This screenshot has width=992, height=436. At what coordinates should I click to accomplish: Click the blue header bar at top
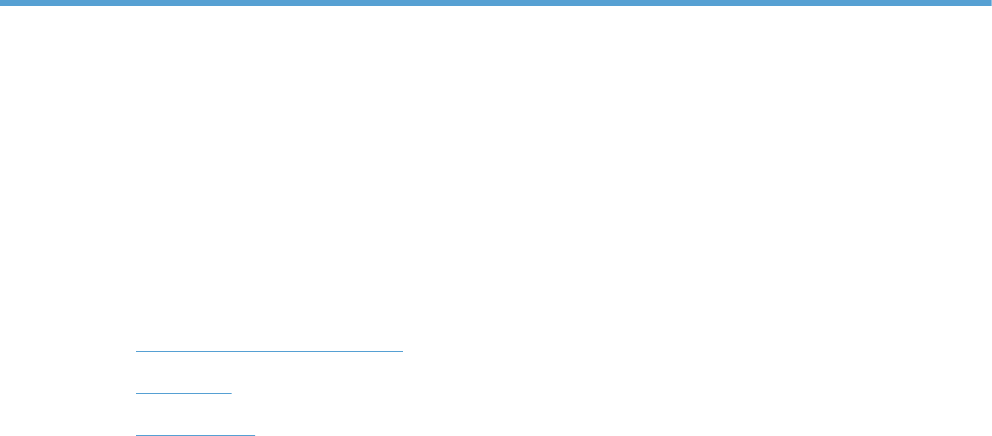coord(496,3)
